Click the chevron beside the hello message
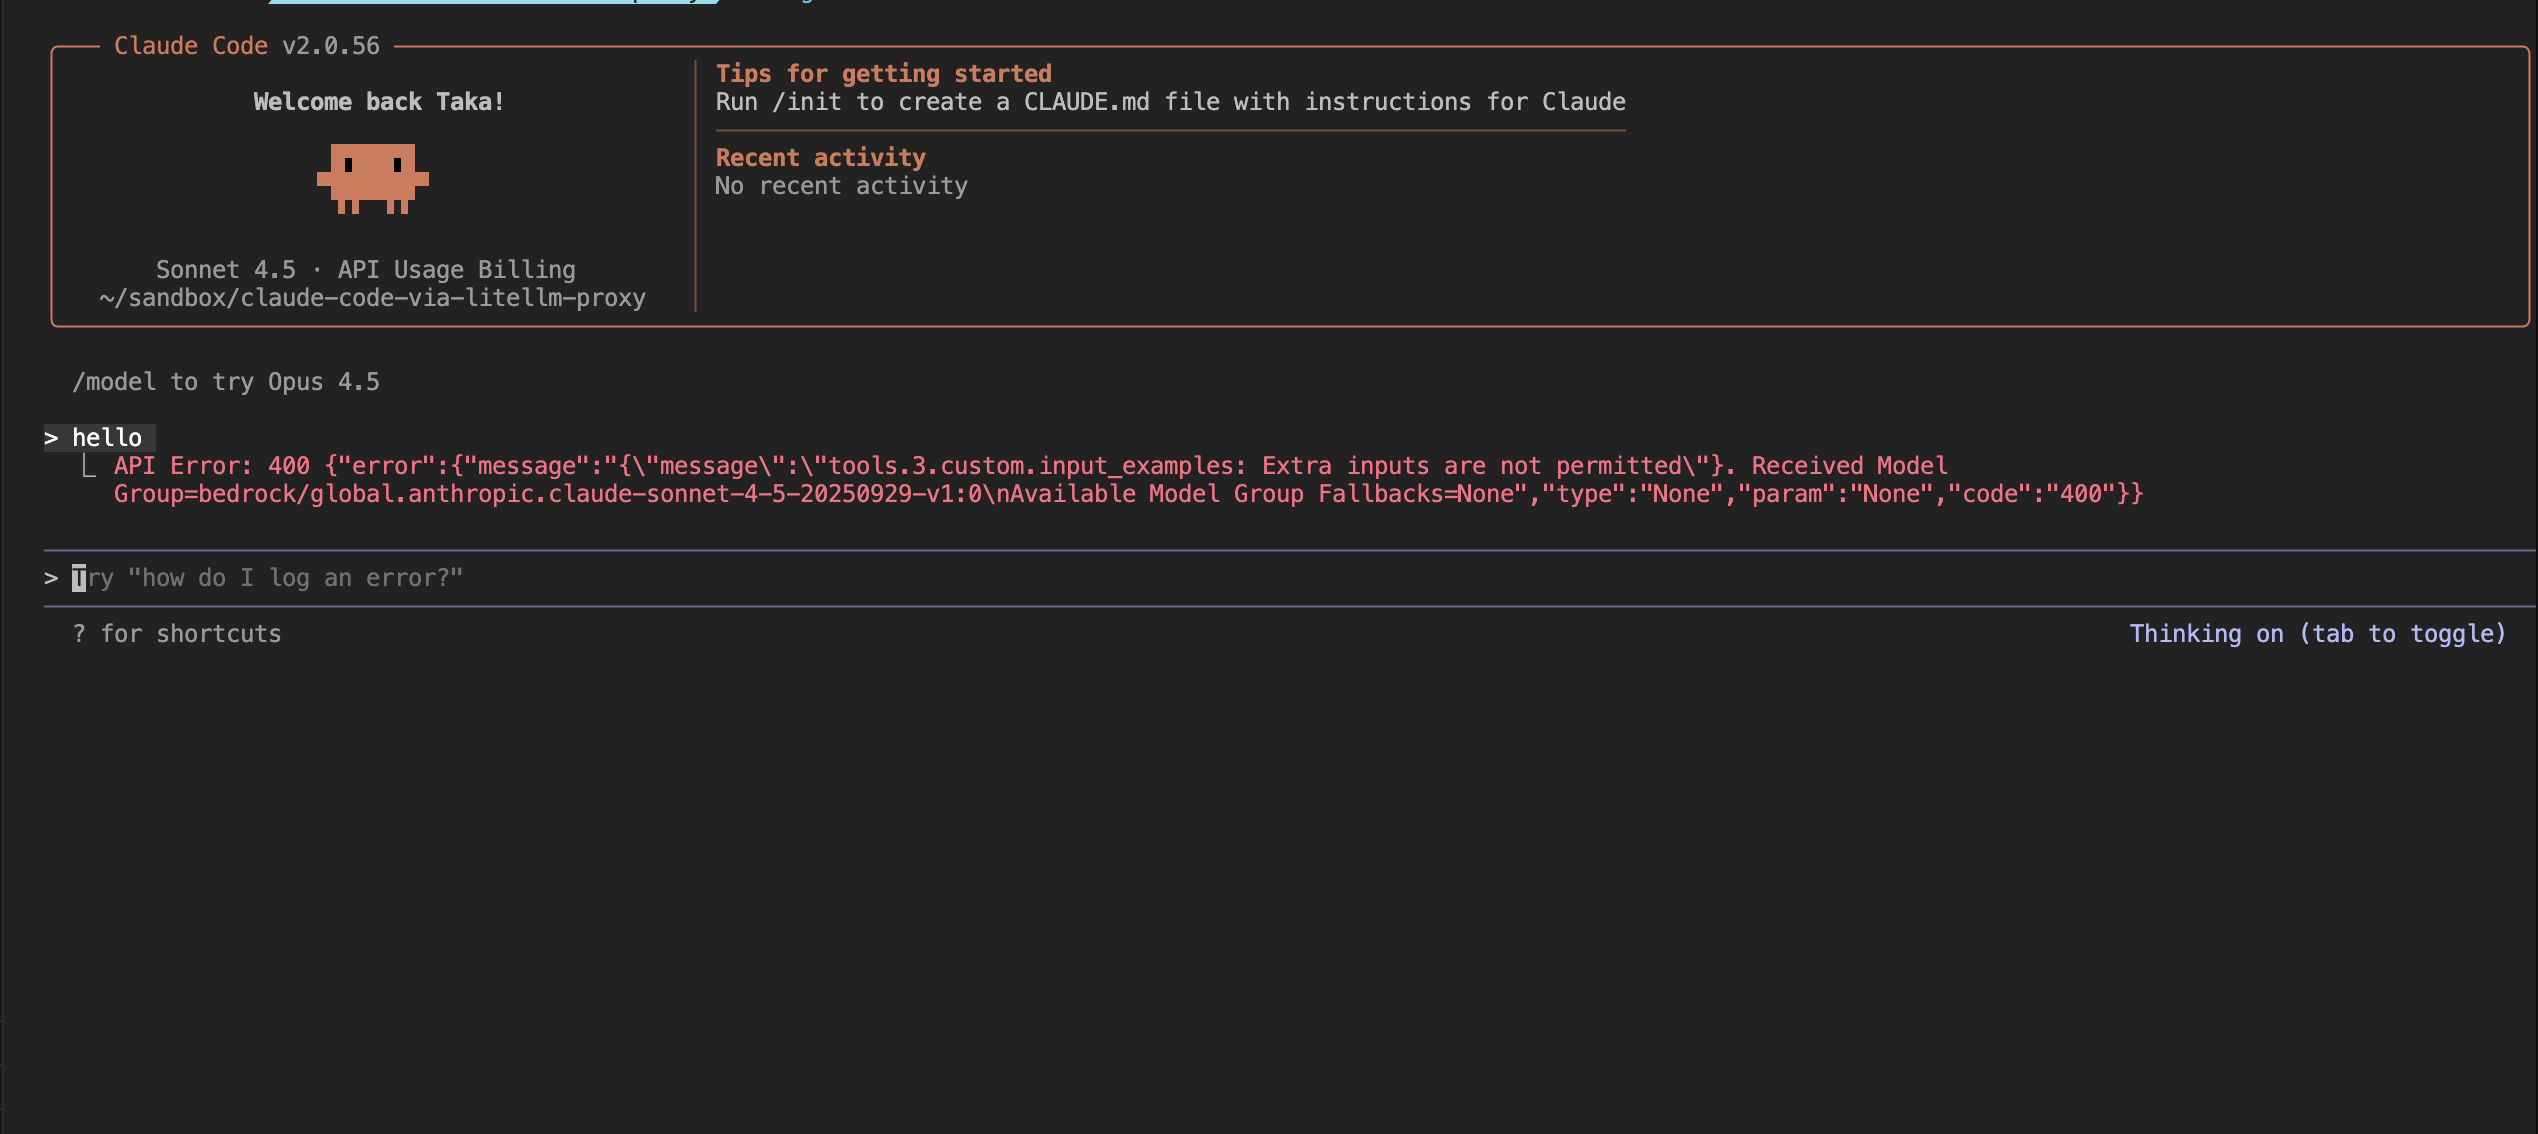The image size is (2538, 1134). pyautogui.click(x=51, y=438)
